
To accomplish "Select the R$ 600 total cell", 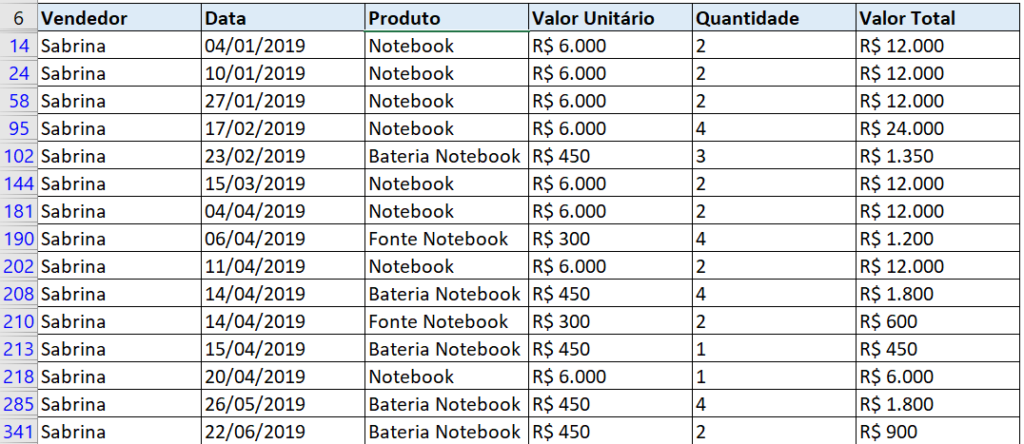I will (x=940, y=321).
